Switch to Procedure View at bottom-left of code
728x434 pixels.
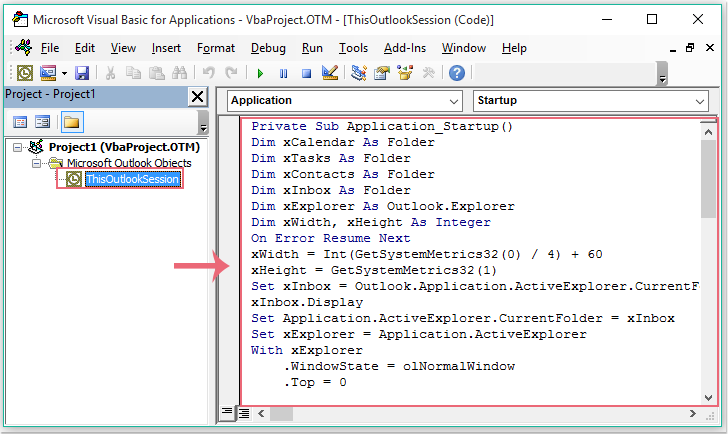tap(228, 412)
